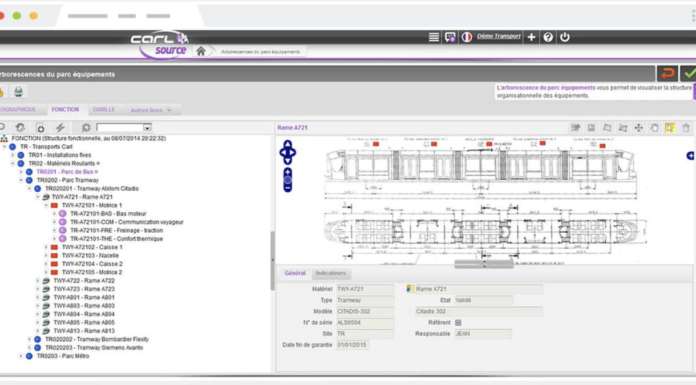Click the power logout icon
Screen dimensions: 696x385
coord(565,37)
